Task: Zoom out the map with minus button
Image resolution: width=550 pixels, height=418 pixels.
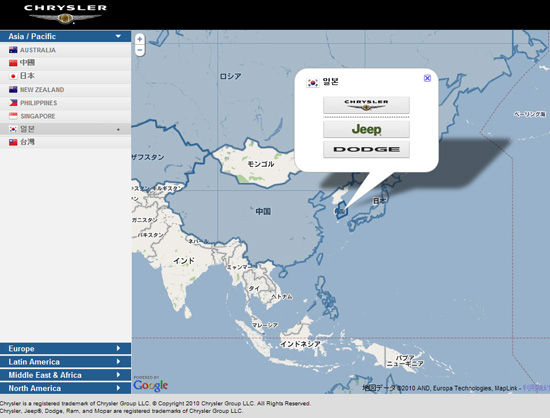Action: (x=140, y=50)
